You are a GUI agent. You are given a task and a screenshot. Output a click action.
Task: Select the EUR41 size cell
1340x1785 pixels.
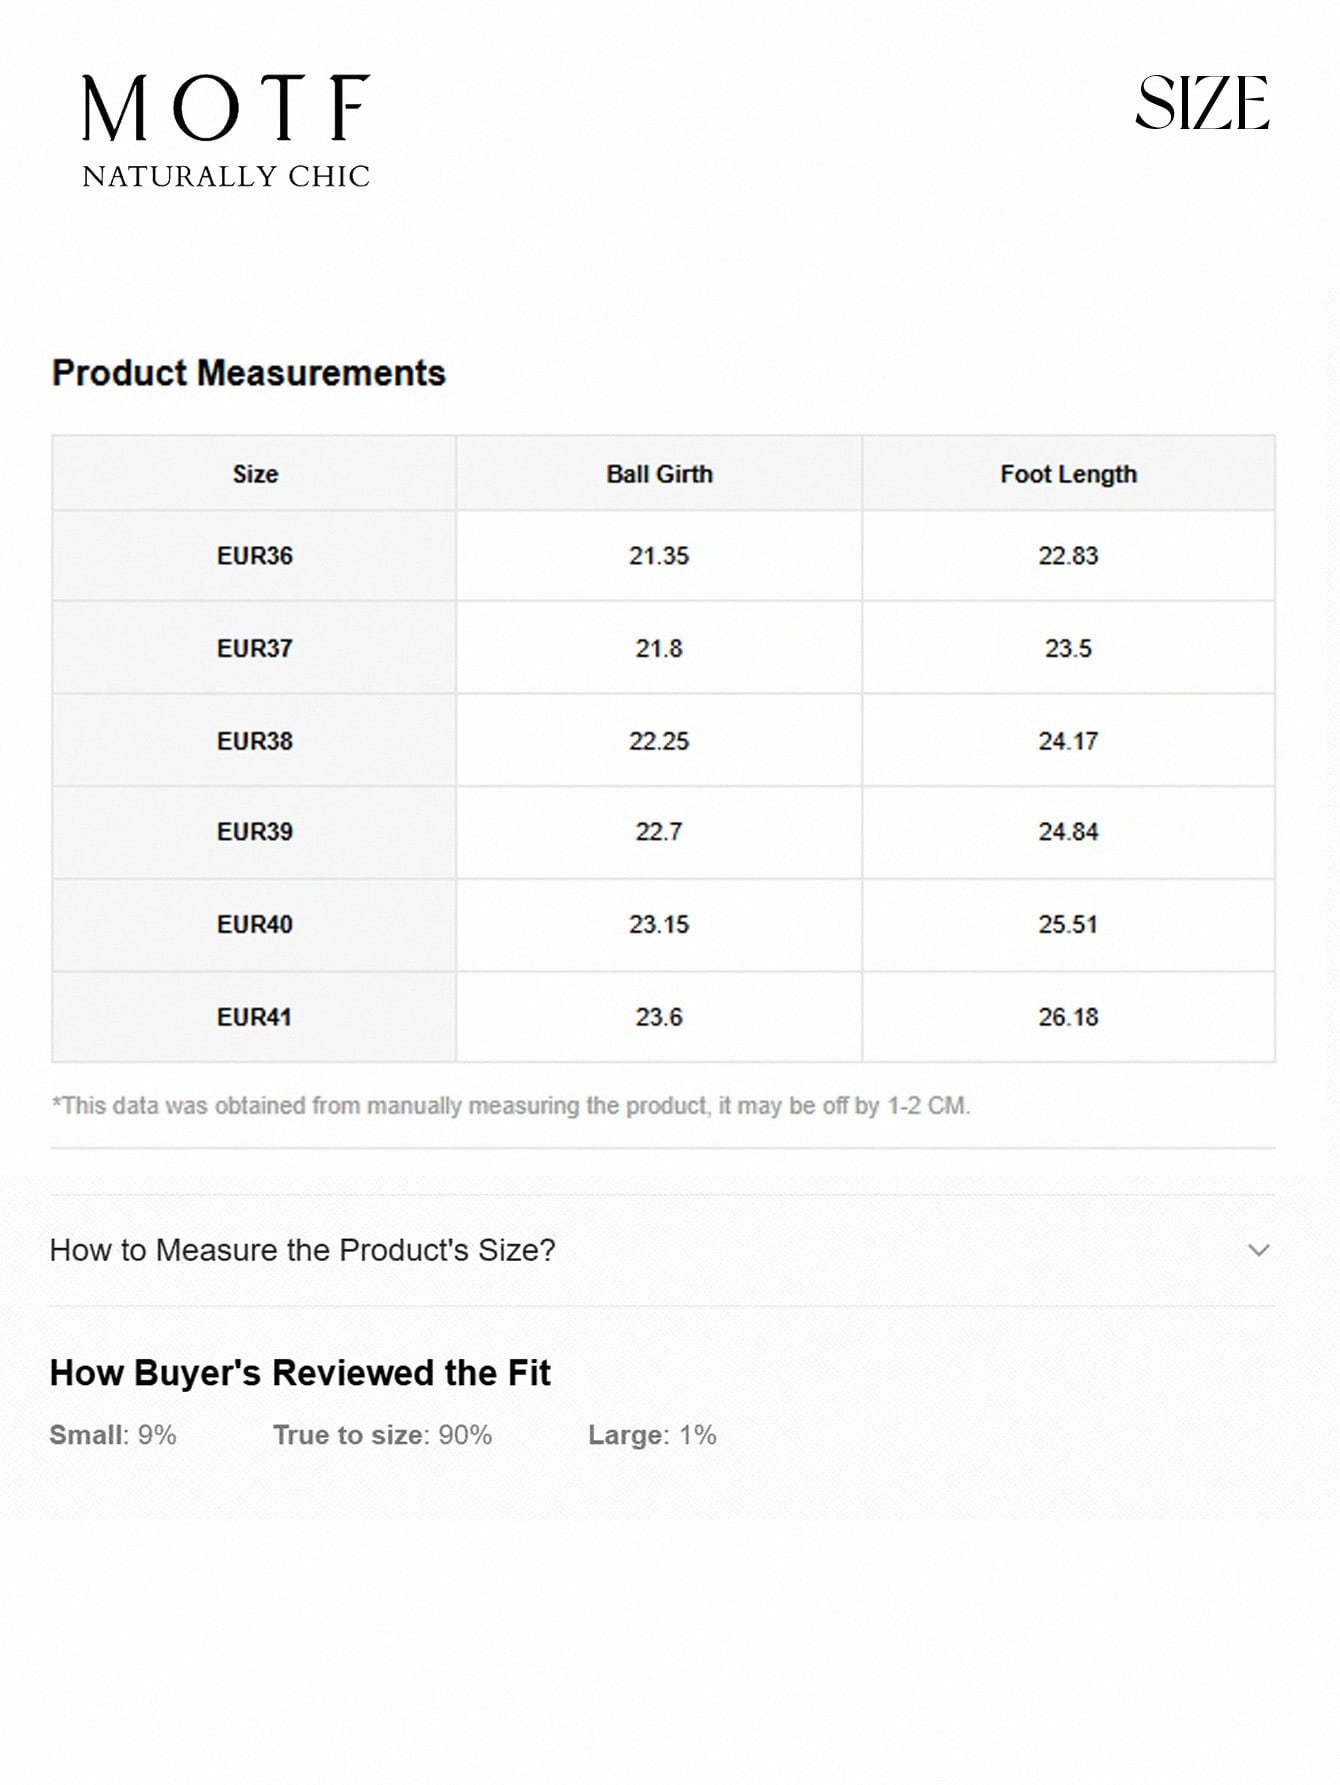255,1017
